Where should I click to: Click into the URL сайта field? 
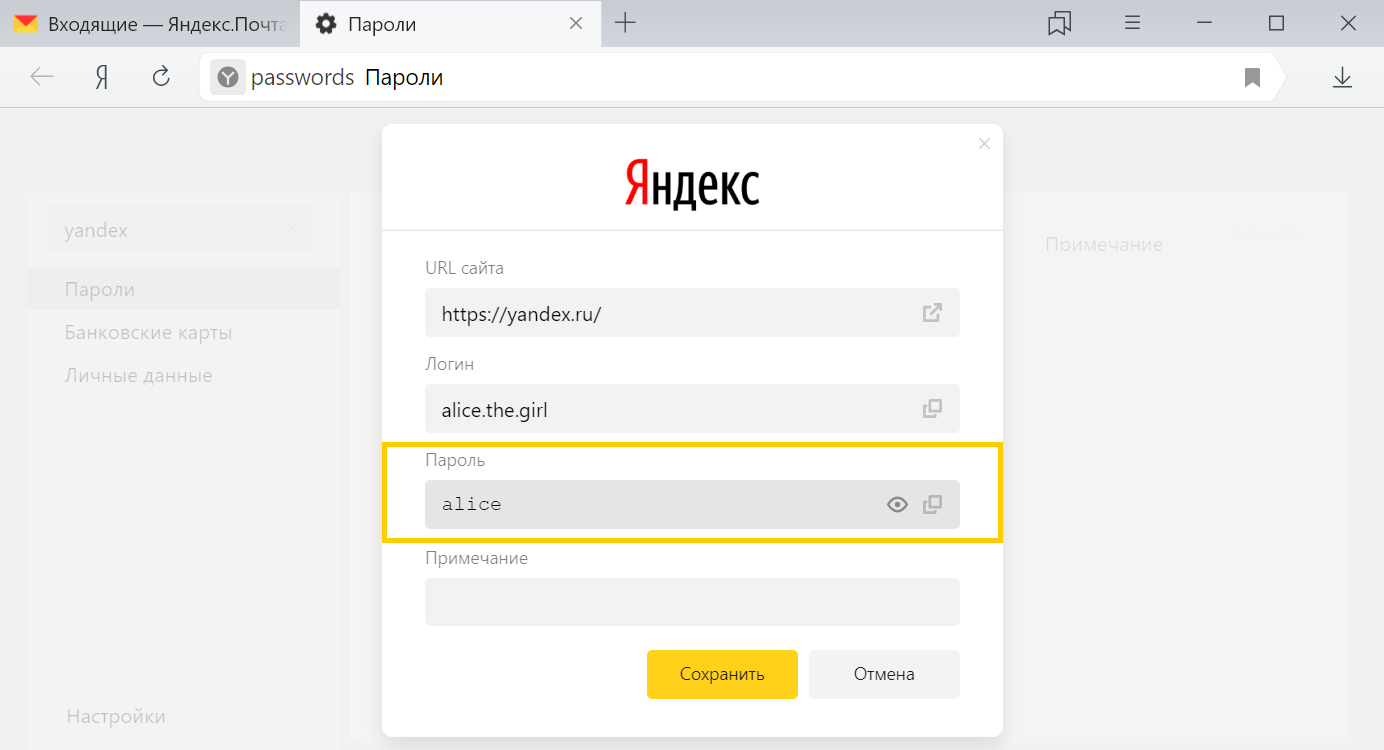point(692,313)
